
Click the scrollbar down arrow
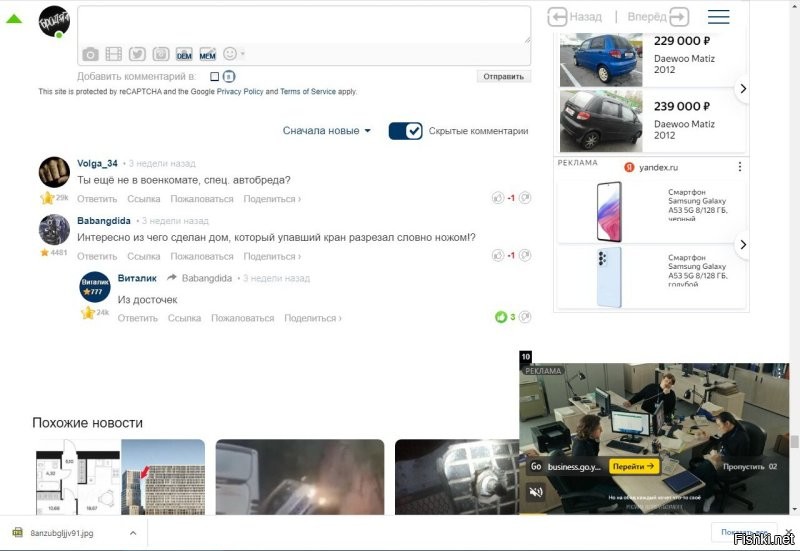794,509
